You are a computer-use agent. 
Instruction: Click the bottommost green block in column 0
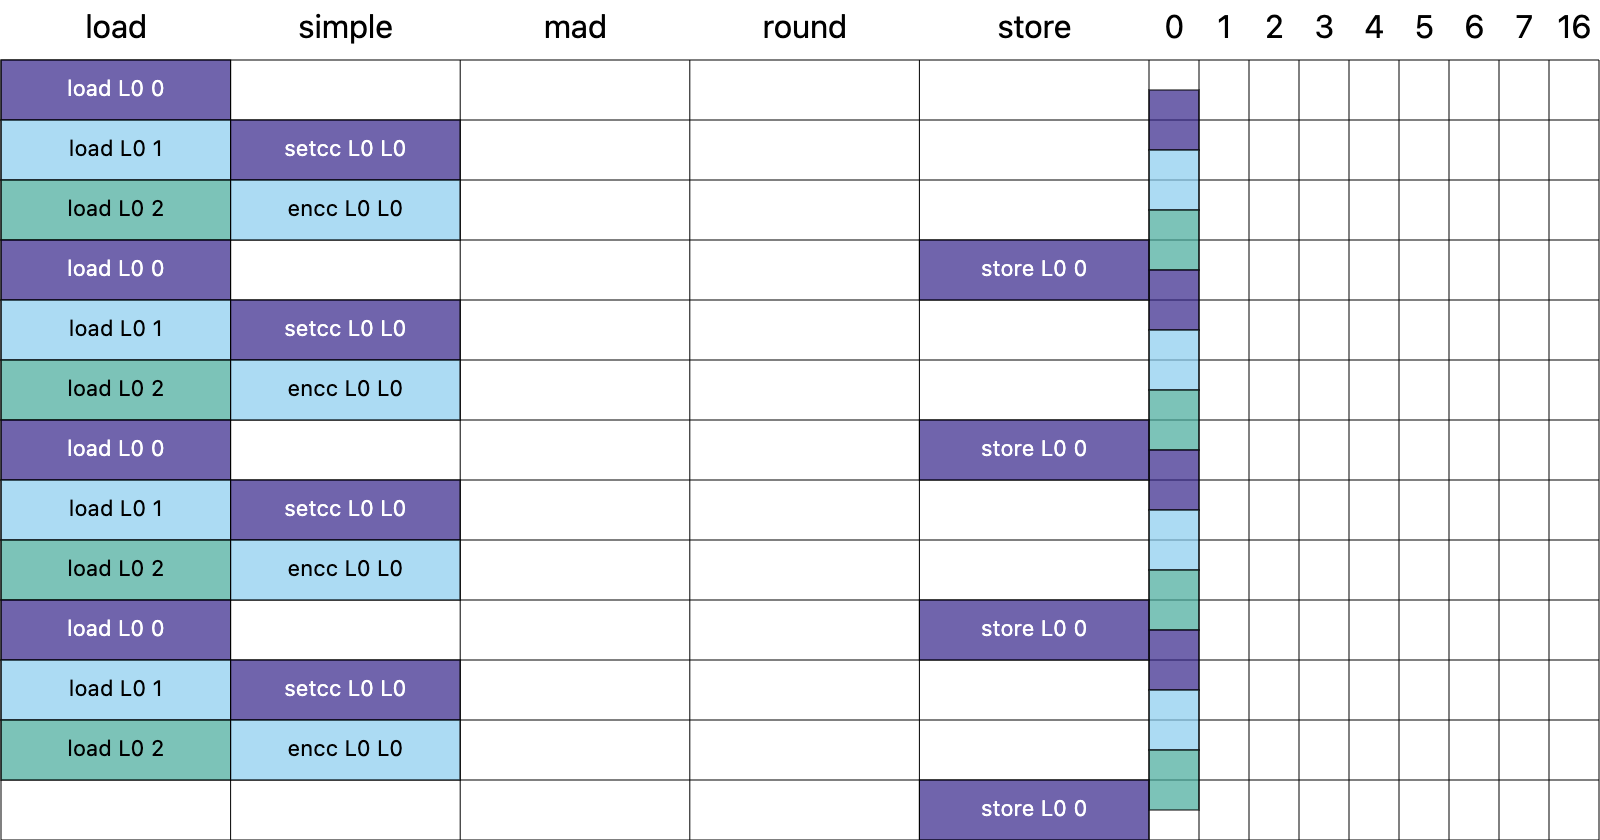pyautogui.click(x=1174, y=779)
